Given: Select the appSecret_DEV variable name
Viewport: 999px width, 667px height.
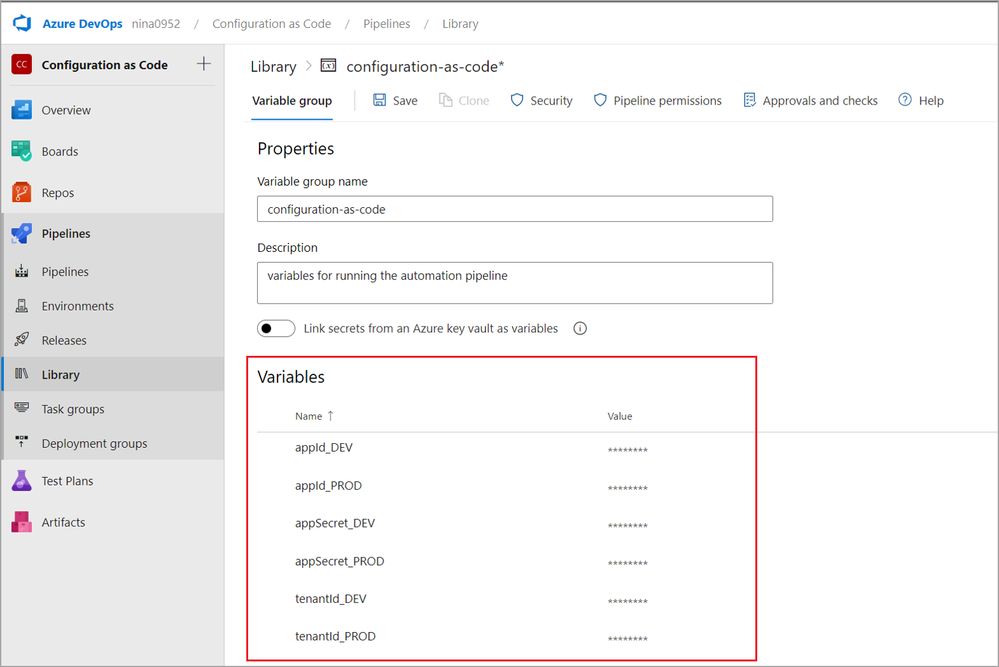Looking at the screenshot, I should [x=335, y=523].
